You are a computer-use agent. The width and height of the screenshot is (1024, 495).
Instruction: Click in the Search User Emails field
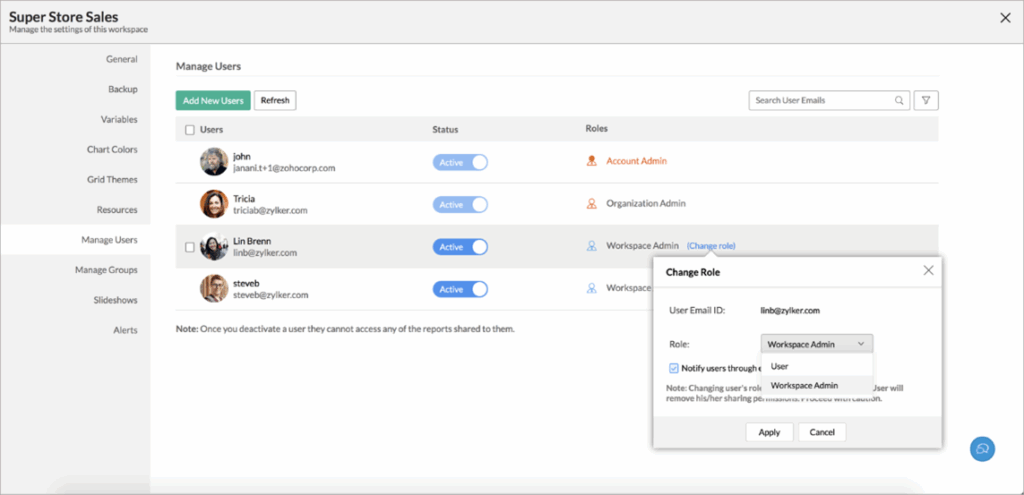tap(818, 100)
